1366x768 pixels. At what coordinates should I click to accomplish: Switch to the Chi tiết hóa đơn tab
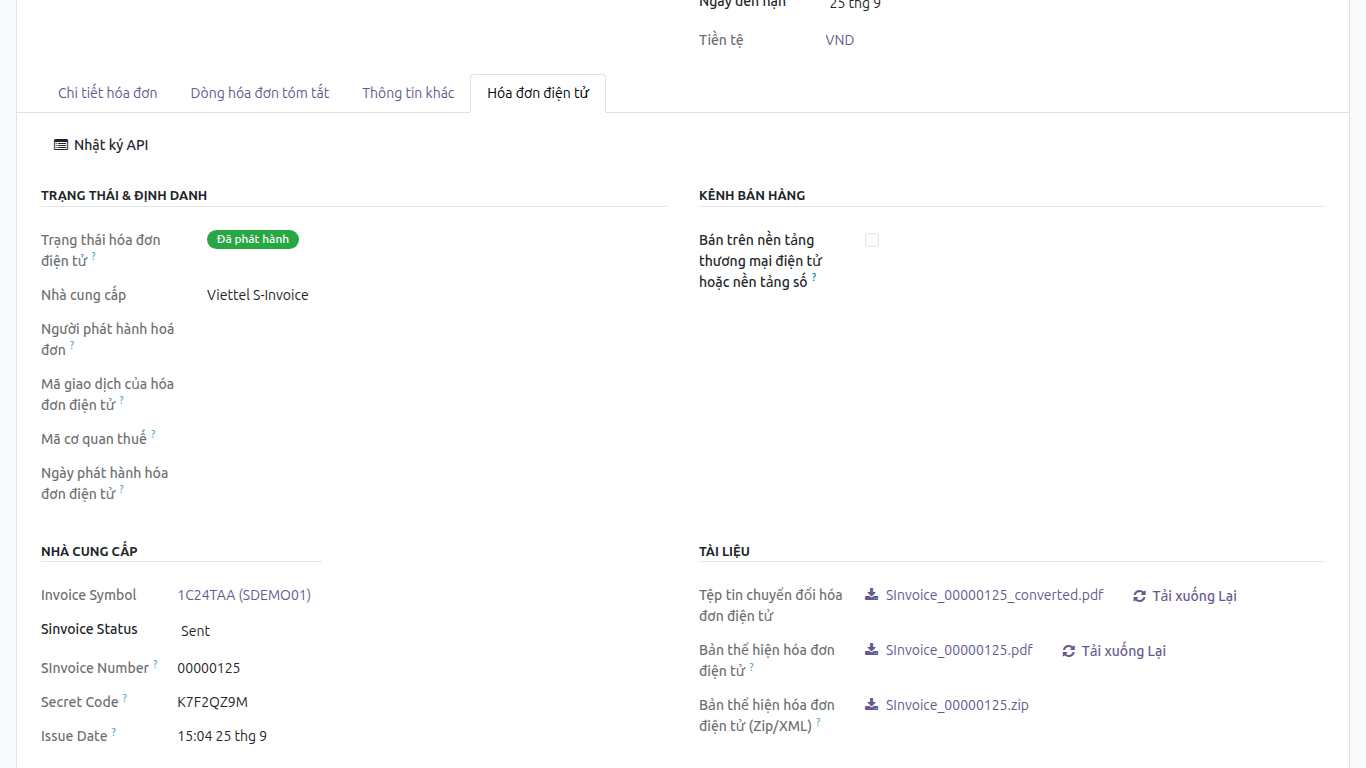point(108,93)
